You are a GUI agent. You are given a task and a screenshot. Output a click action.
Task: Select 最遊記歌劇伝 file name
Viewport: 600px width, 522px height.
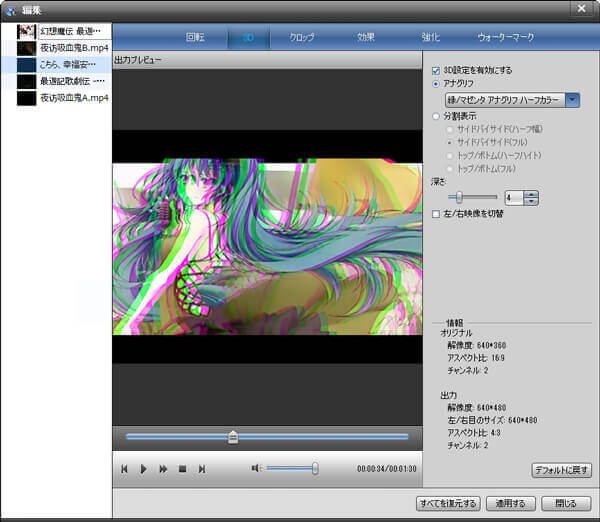72,82
